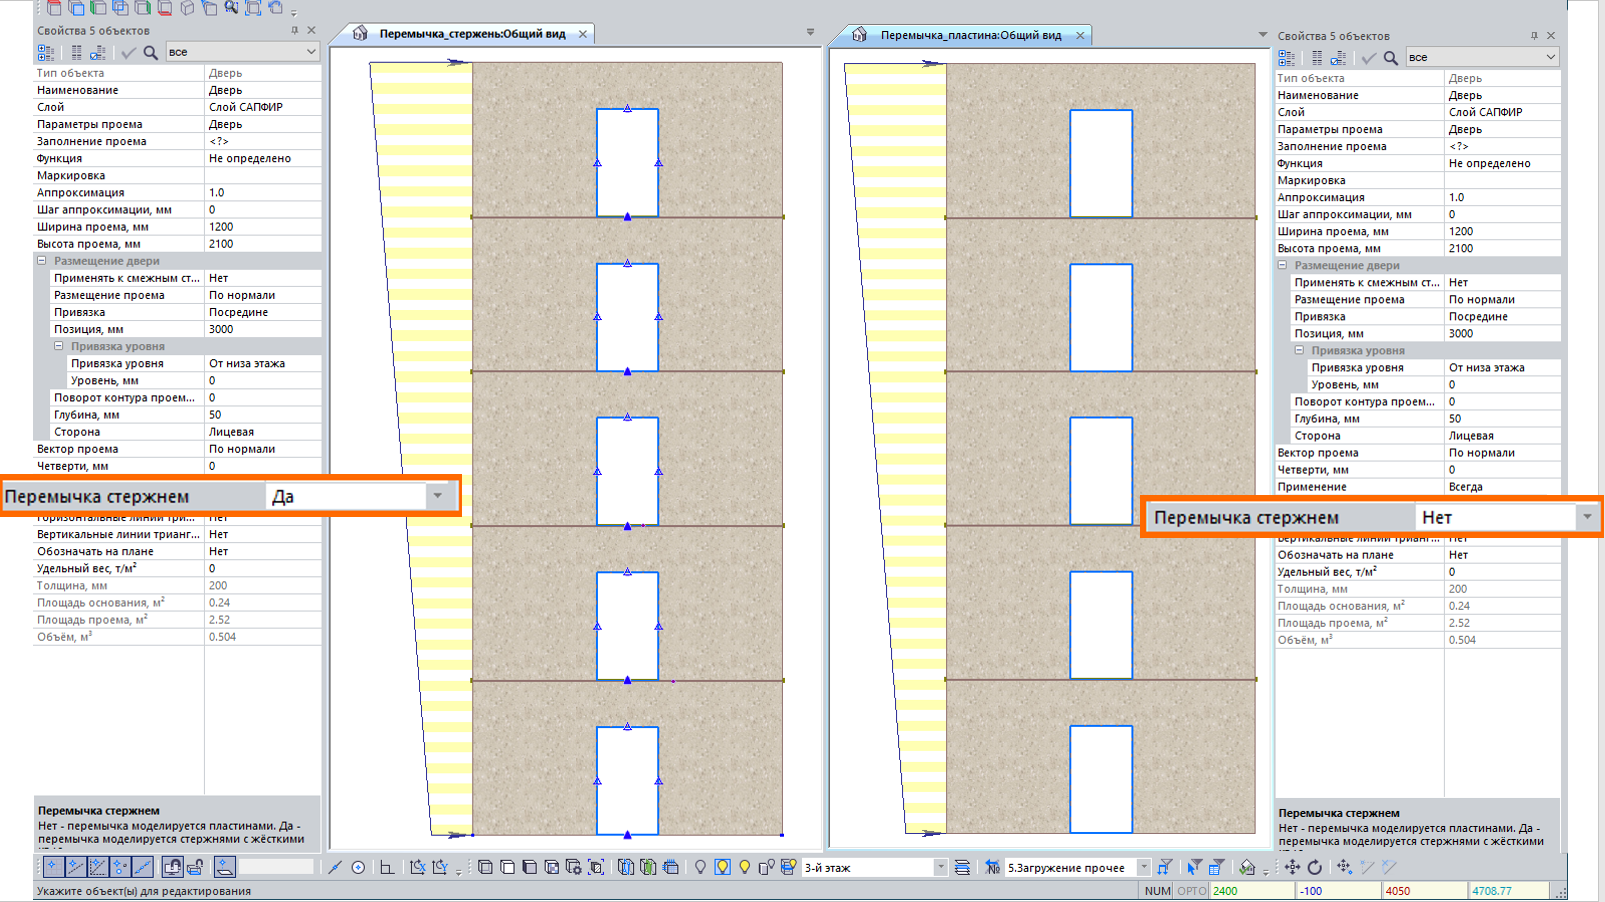
Task: Click the left 'Ширина проема, мм' value 1200
Action: [x=262, y=227]
